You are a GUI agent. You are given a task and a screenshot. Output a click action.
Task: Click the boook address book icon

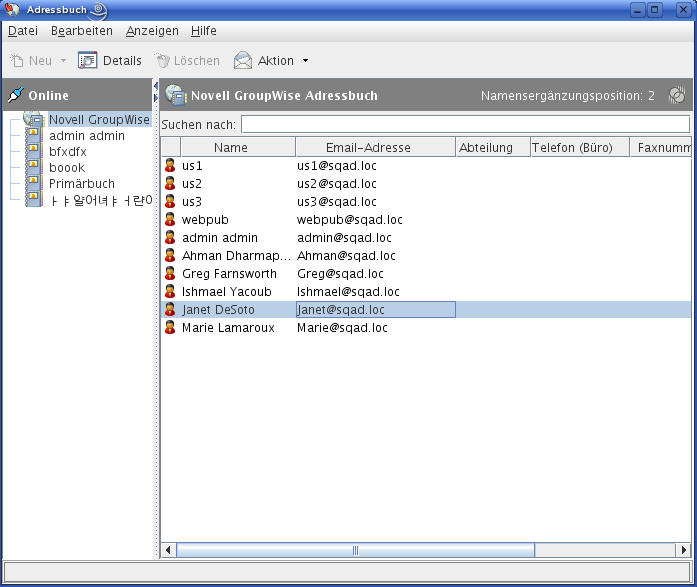34,168
